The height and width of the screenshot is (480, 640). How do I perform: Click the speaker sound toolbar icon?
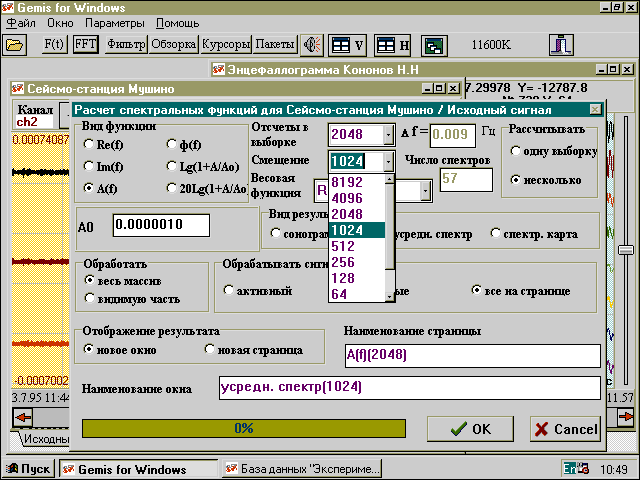click(313, 45)
